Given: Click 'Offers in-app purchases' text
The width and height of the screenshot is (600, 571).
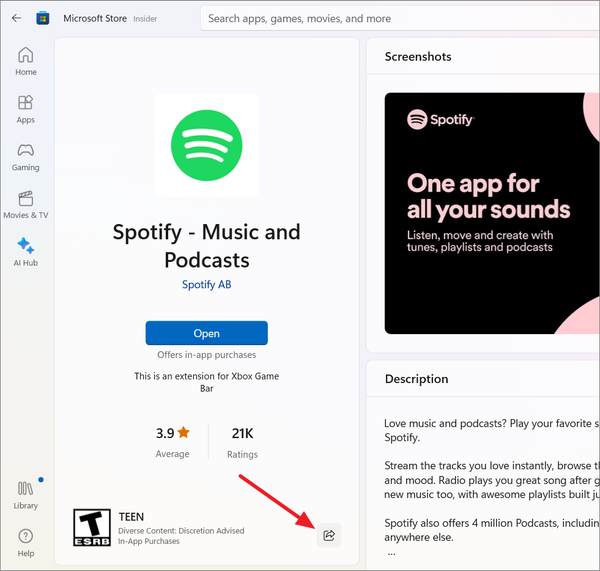Looking at the screenshot, I should click(207, 355).
